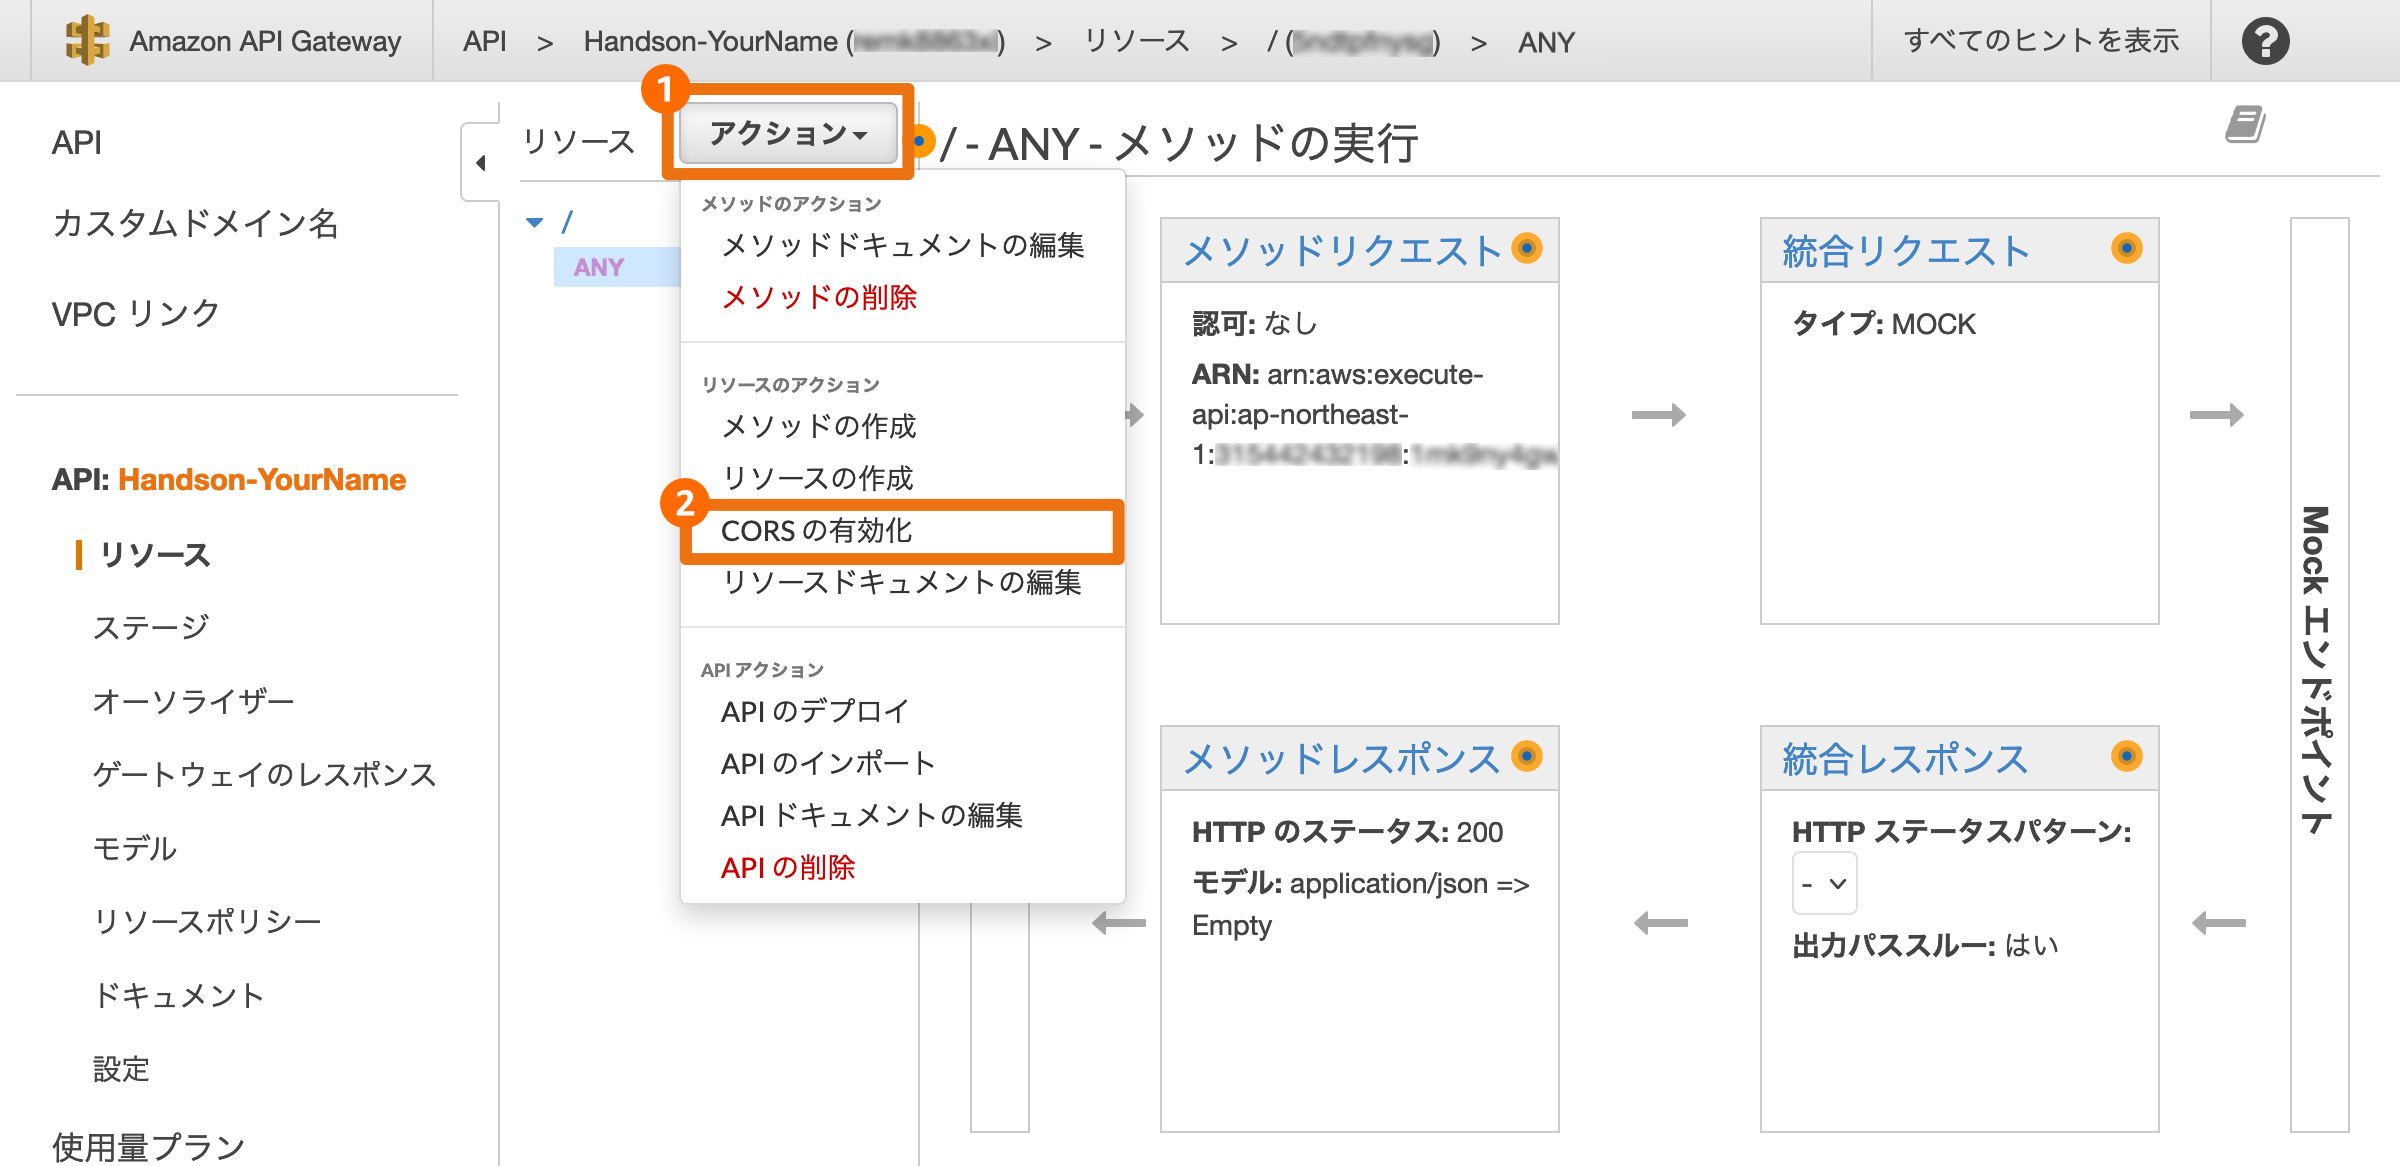This screenshot has height=1166, width=2400.
Task: Click the hint dot on メソッドリクエスト
Action: click(x=1527, y=248)
